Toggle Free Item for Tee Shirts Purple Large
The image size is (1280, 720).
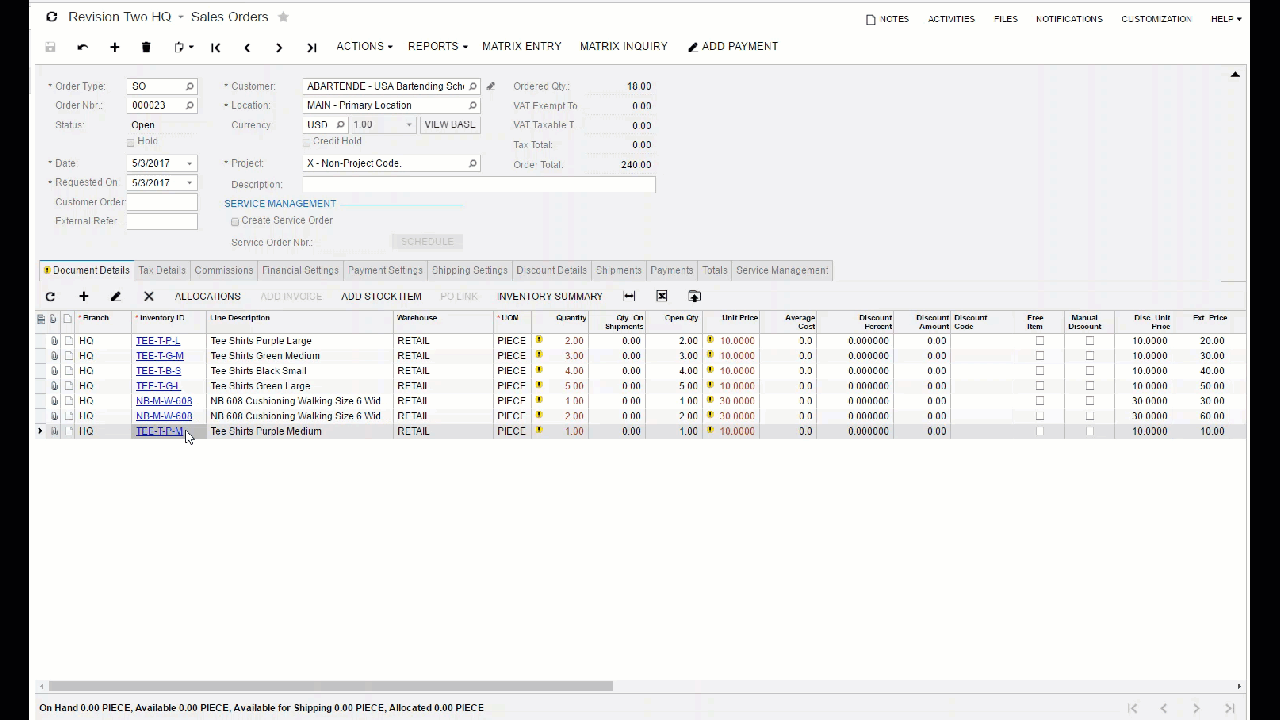tap(1039, 341)
